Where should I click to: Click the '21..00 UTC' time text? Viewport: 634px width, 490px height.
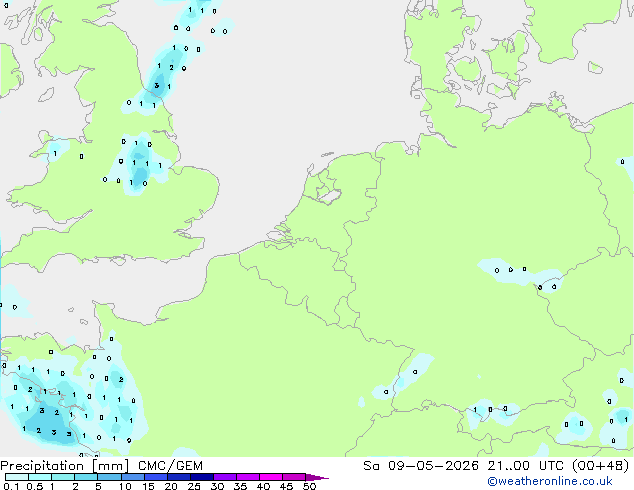525,466
